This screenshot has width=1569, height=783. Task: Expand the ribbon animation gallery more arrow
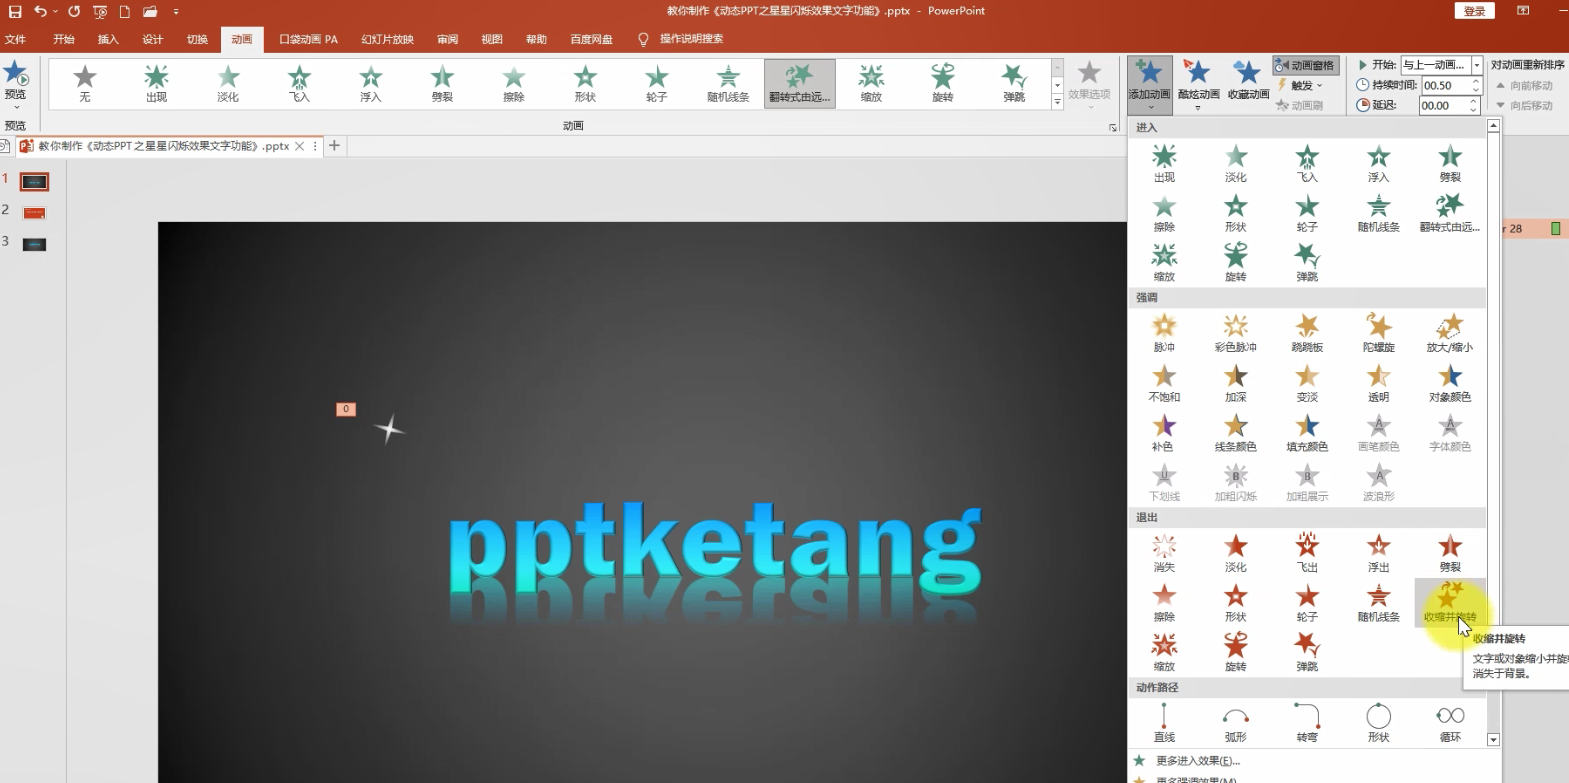pyautogui.click(x=1057, y=102)
